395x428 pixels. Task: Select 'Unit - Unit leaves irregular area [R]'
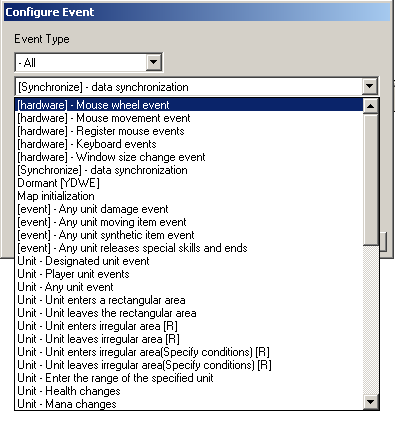pyautogui.click(x=189, y=339)
